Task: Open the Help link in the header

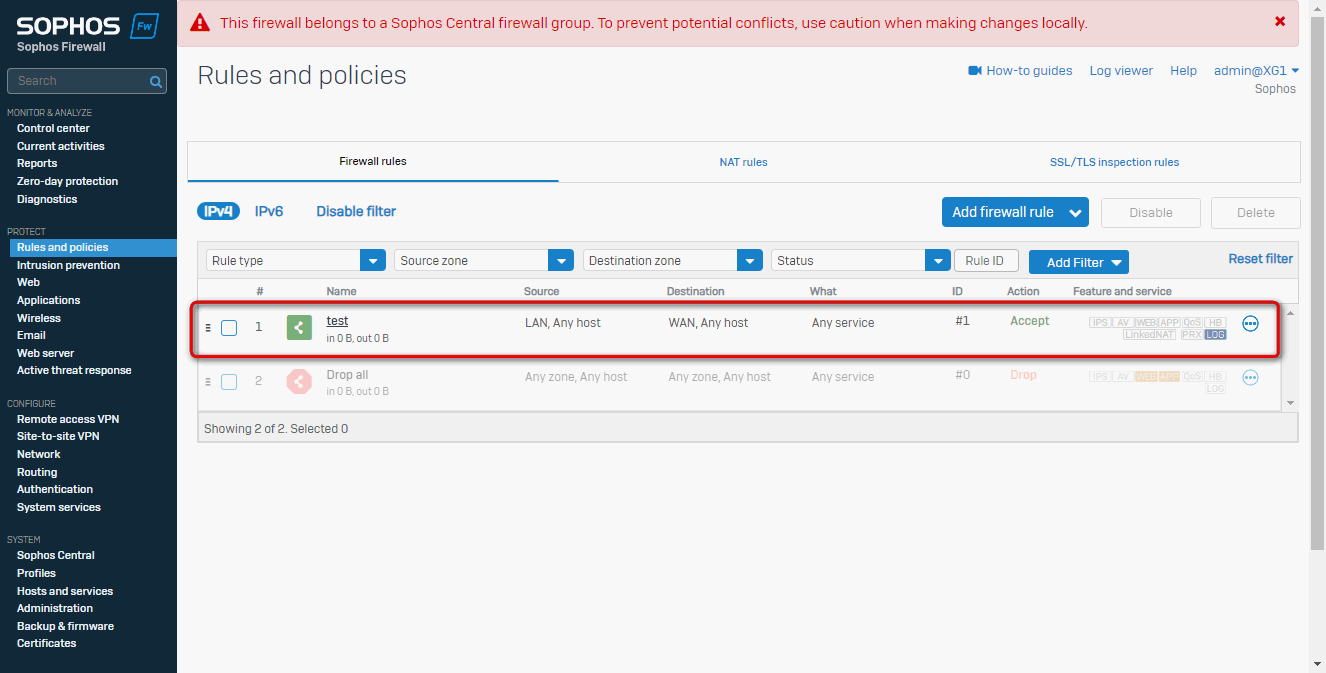Action: tap(1183, 71)
